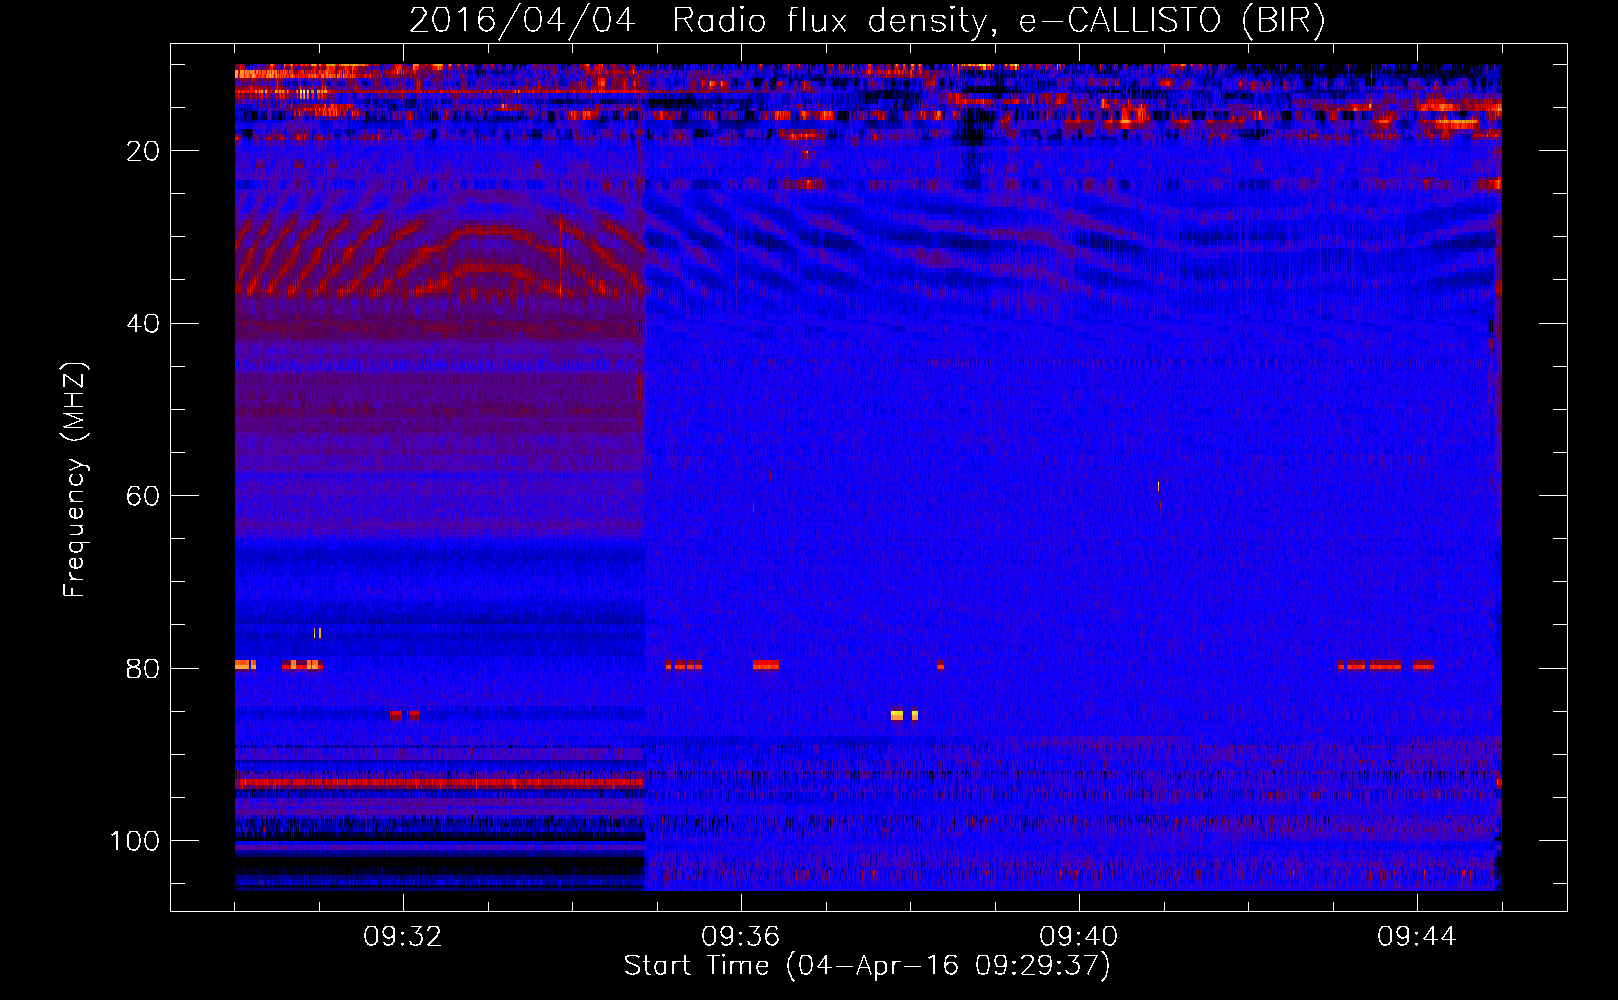Click the bright orange band near 93 MHz
Image resolution: width=1618 pixels, height=1000 pixels.
440,783
